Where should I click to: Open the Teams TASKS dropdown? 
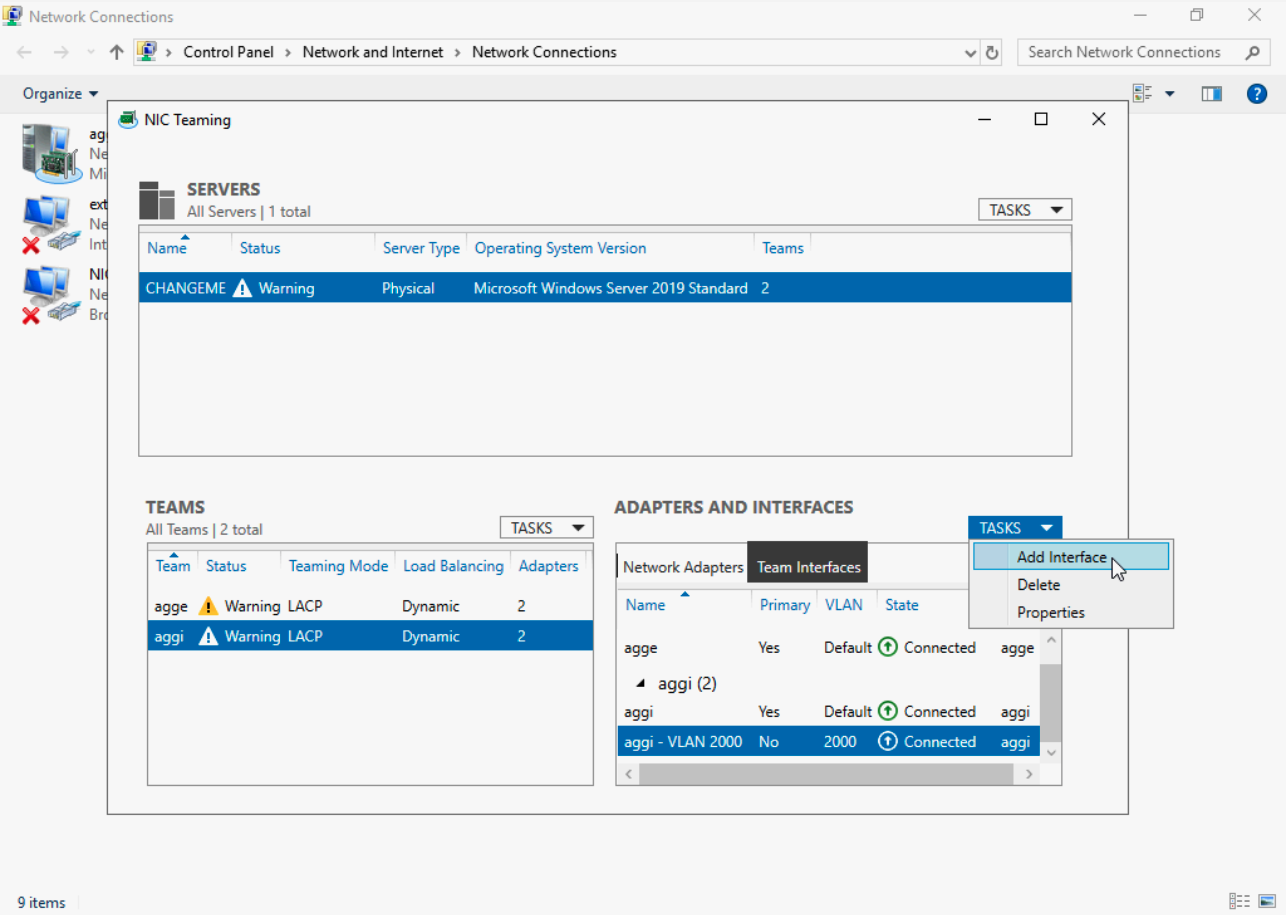point(546,528)
